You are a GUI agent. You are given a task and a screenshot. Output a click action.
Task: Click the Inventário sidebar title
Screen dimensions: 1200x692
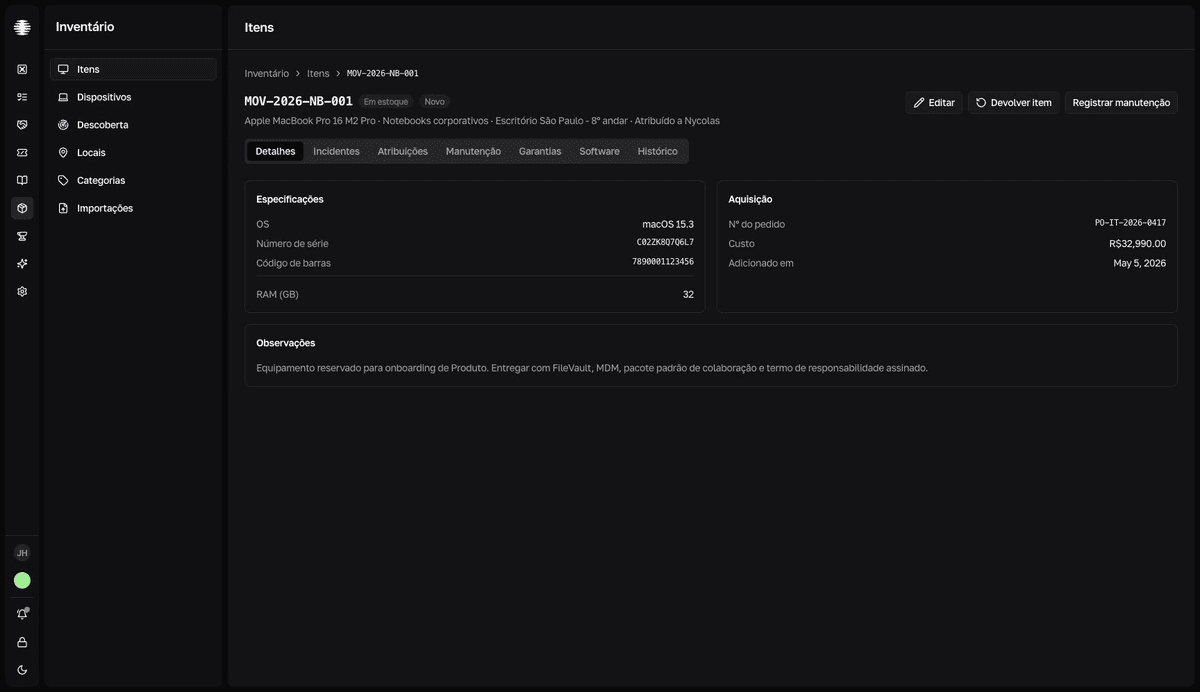(x=85, y=27)
